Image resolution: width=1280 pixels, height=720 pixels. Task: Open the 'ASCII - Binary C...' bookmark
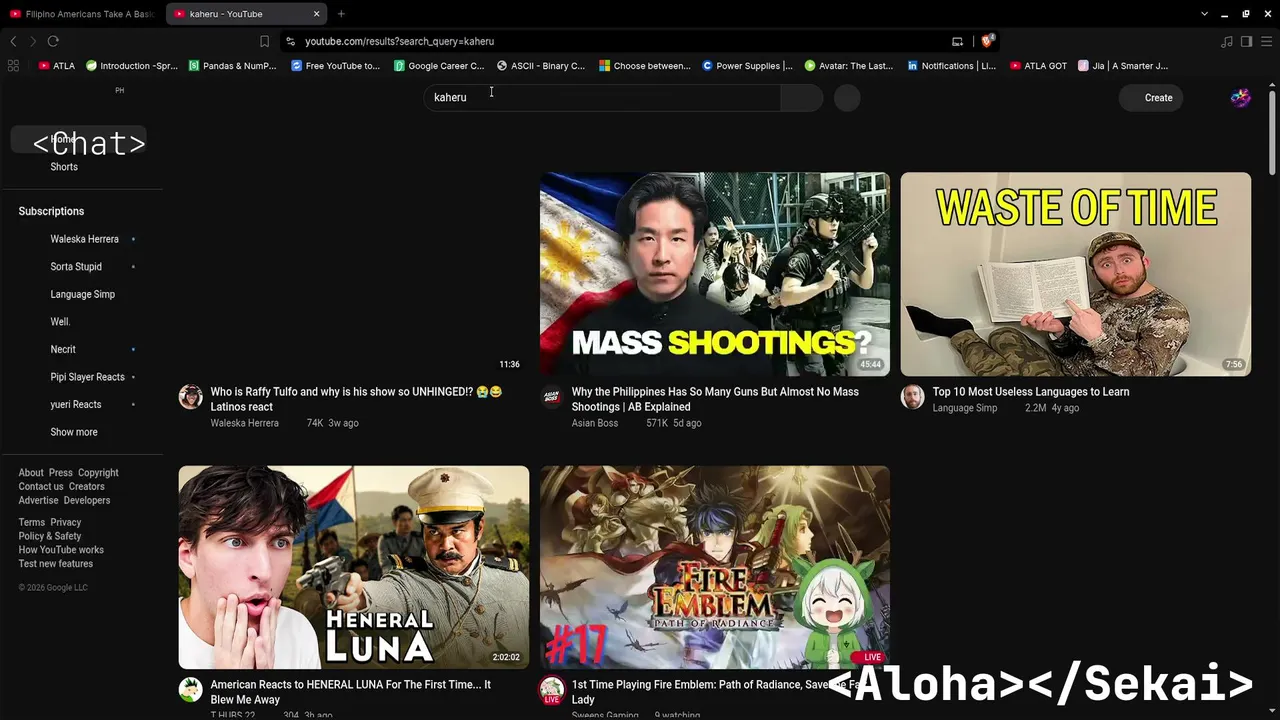540,66
